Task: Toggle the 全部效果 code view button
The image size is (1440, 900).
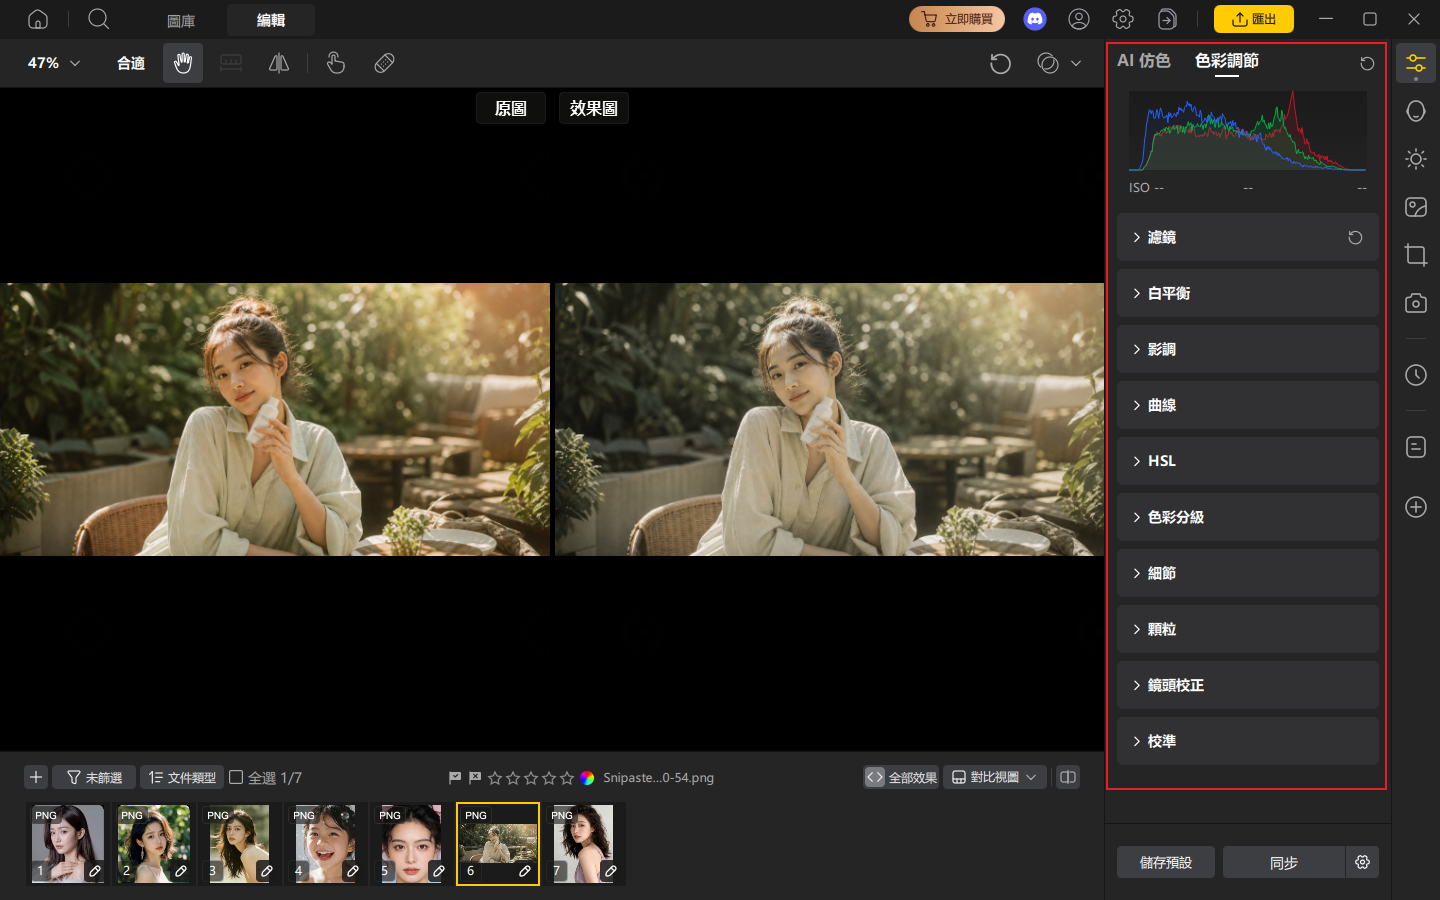Action: point(901,777)
